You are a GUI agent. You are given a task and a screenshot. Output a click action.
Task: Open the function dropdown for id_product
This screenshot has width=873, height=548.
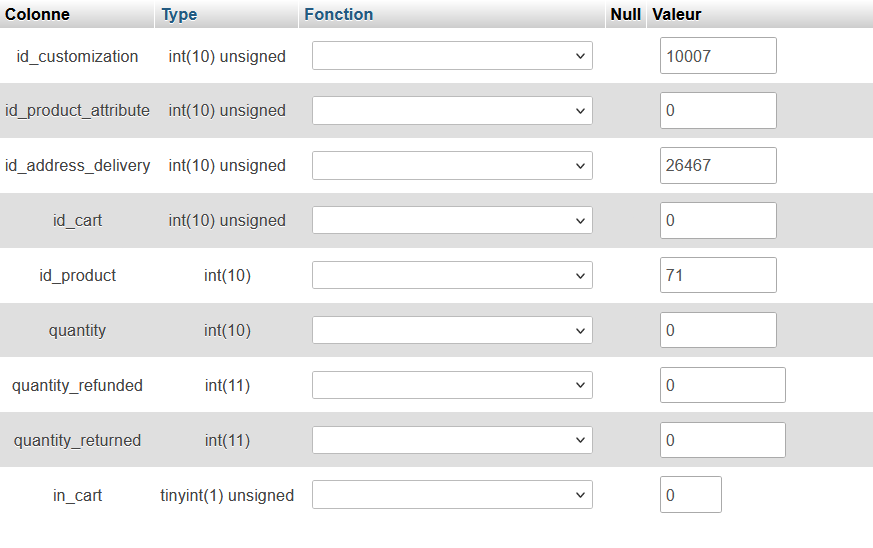452,275
